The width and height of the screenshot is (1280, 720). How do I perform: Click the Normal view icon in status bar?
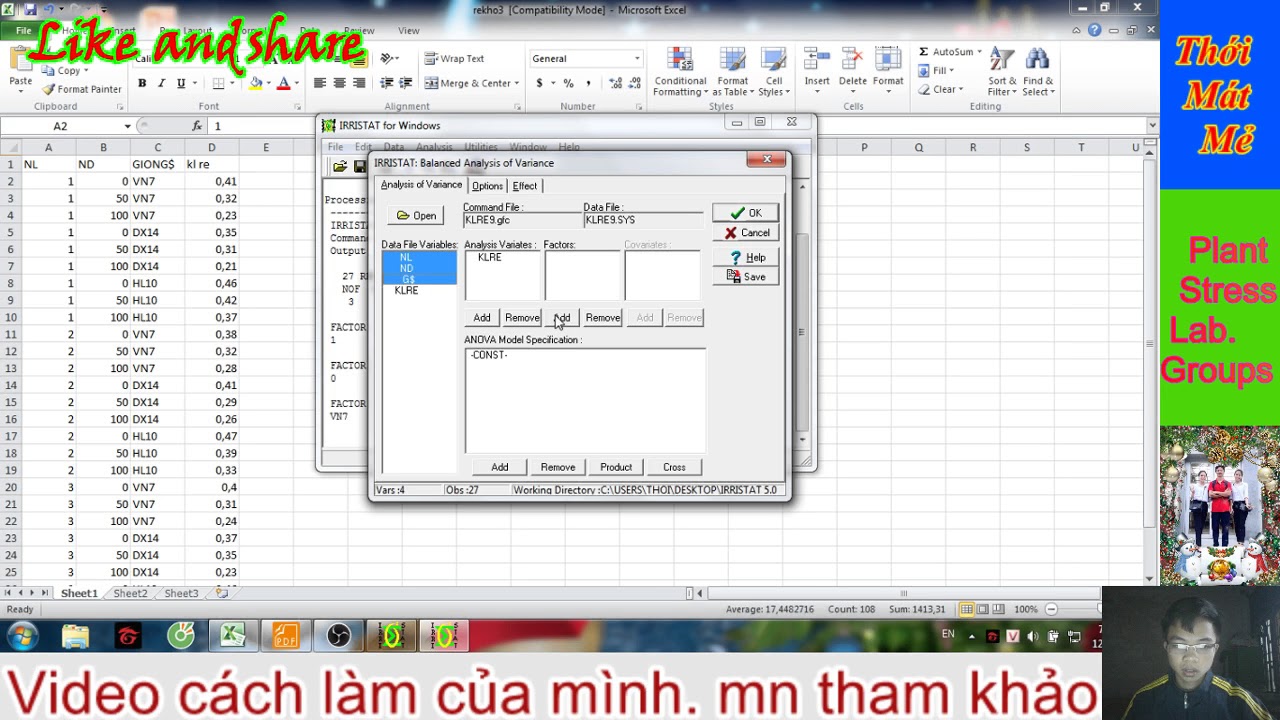point(966,609)
